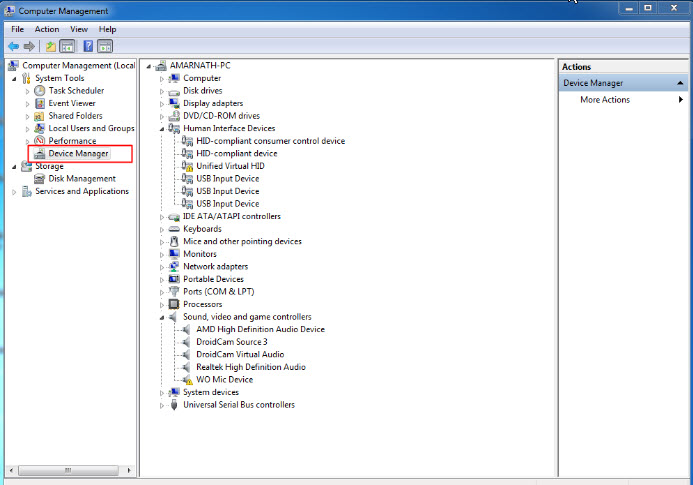Image resolution: width=693 pixels, height=485 pixels.
Task: Select HID-compliant device entry
Action: click(x=236, y=153)
